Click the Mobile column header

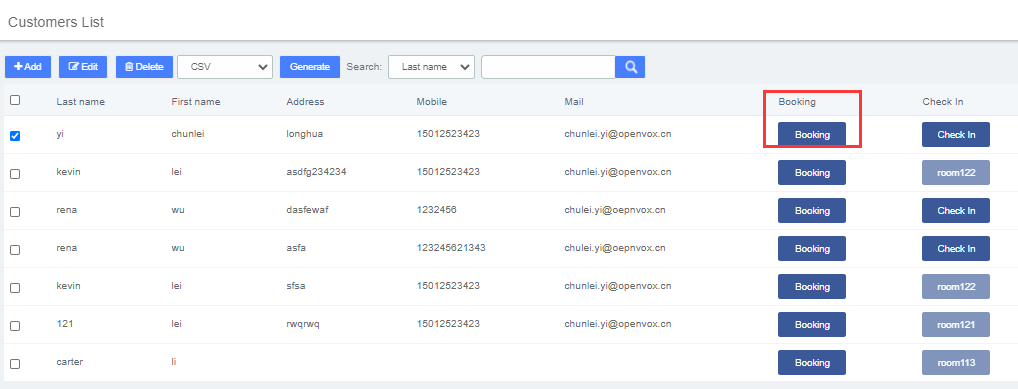point(432,102)
